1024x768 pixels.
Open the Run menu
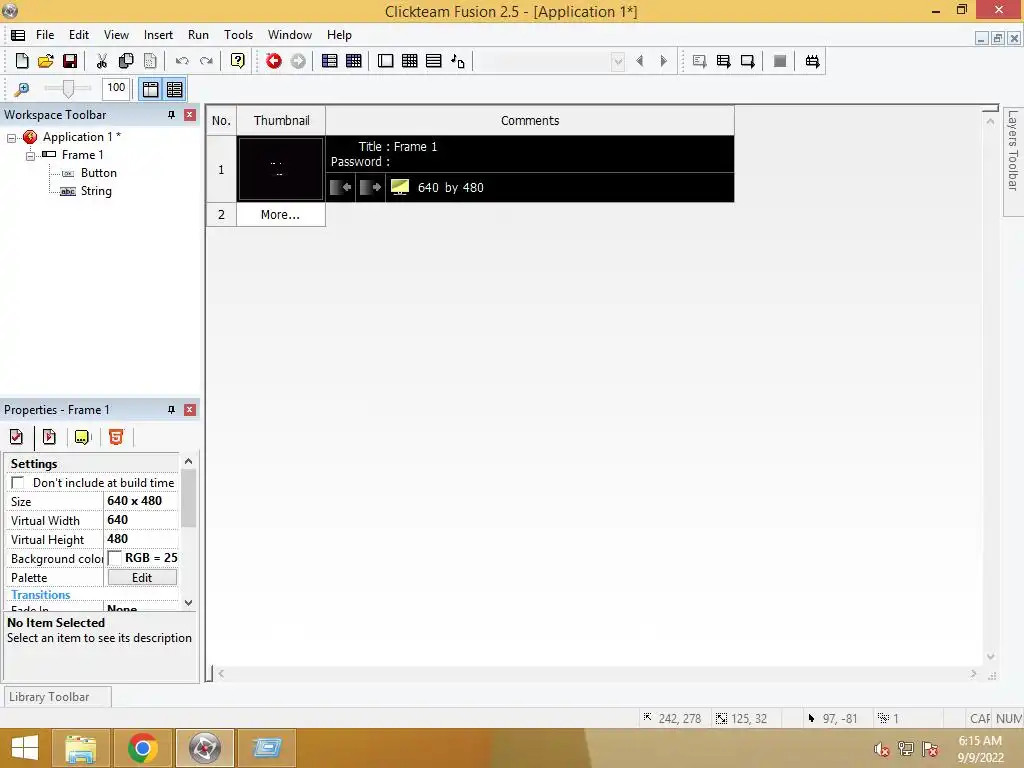(199, 35)
